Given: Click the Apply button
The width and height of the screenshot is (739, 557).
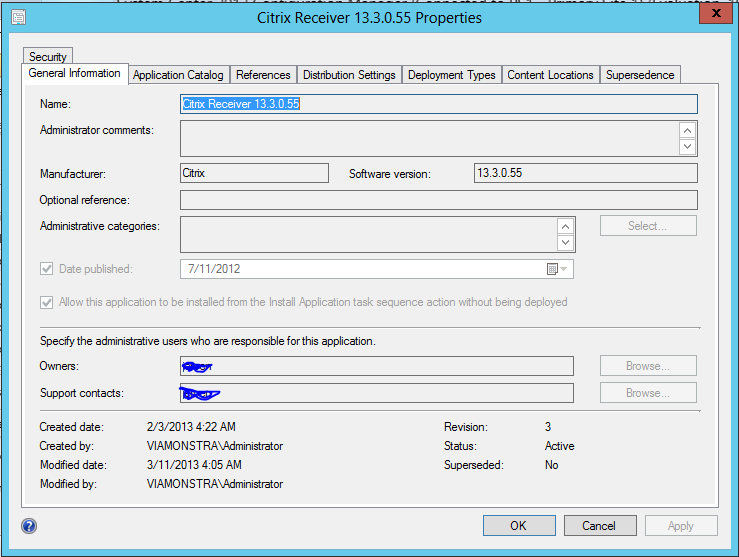Looking at the screenshot, I should click(681, 525).
